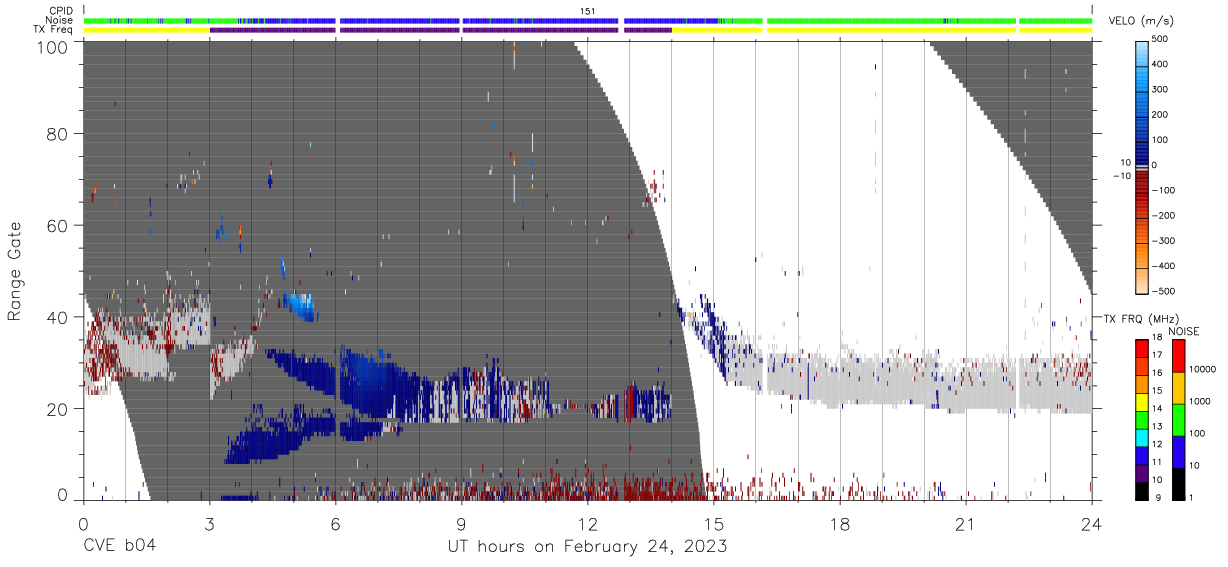Click the y-axis tick label '20'
This screenshot has width=1228, height=567.
[58, 409]
